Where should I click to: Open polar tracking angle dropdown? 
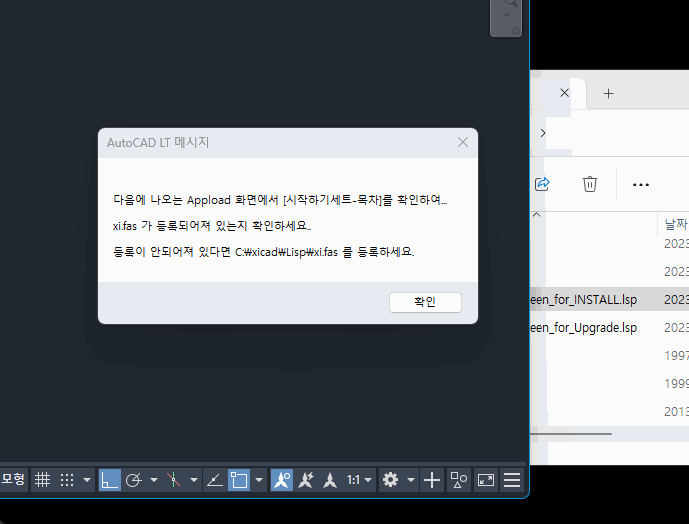tap(154, 480)
